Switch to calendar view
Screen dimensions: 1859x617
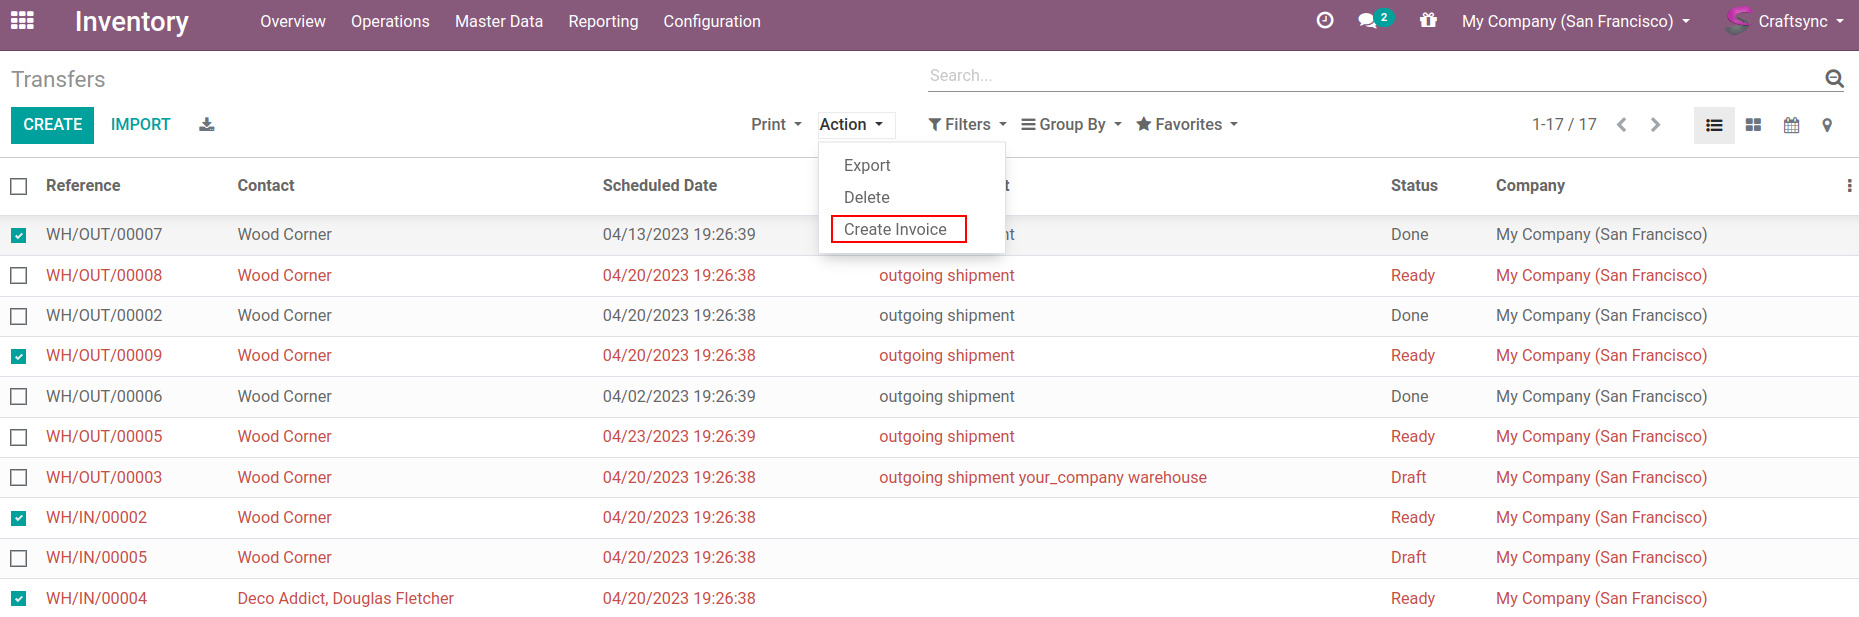[1791, 125]
